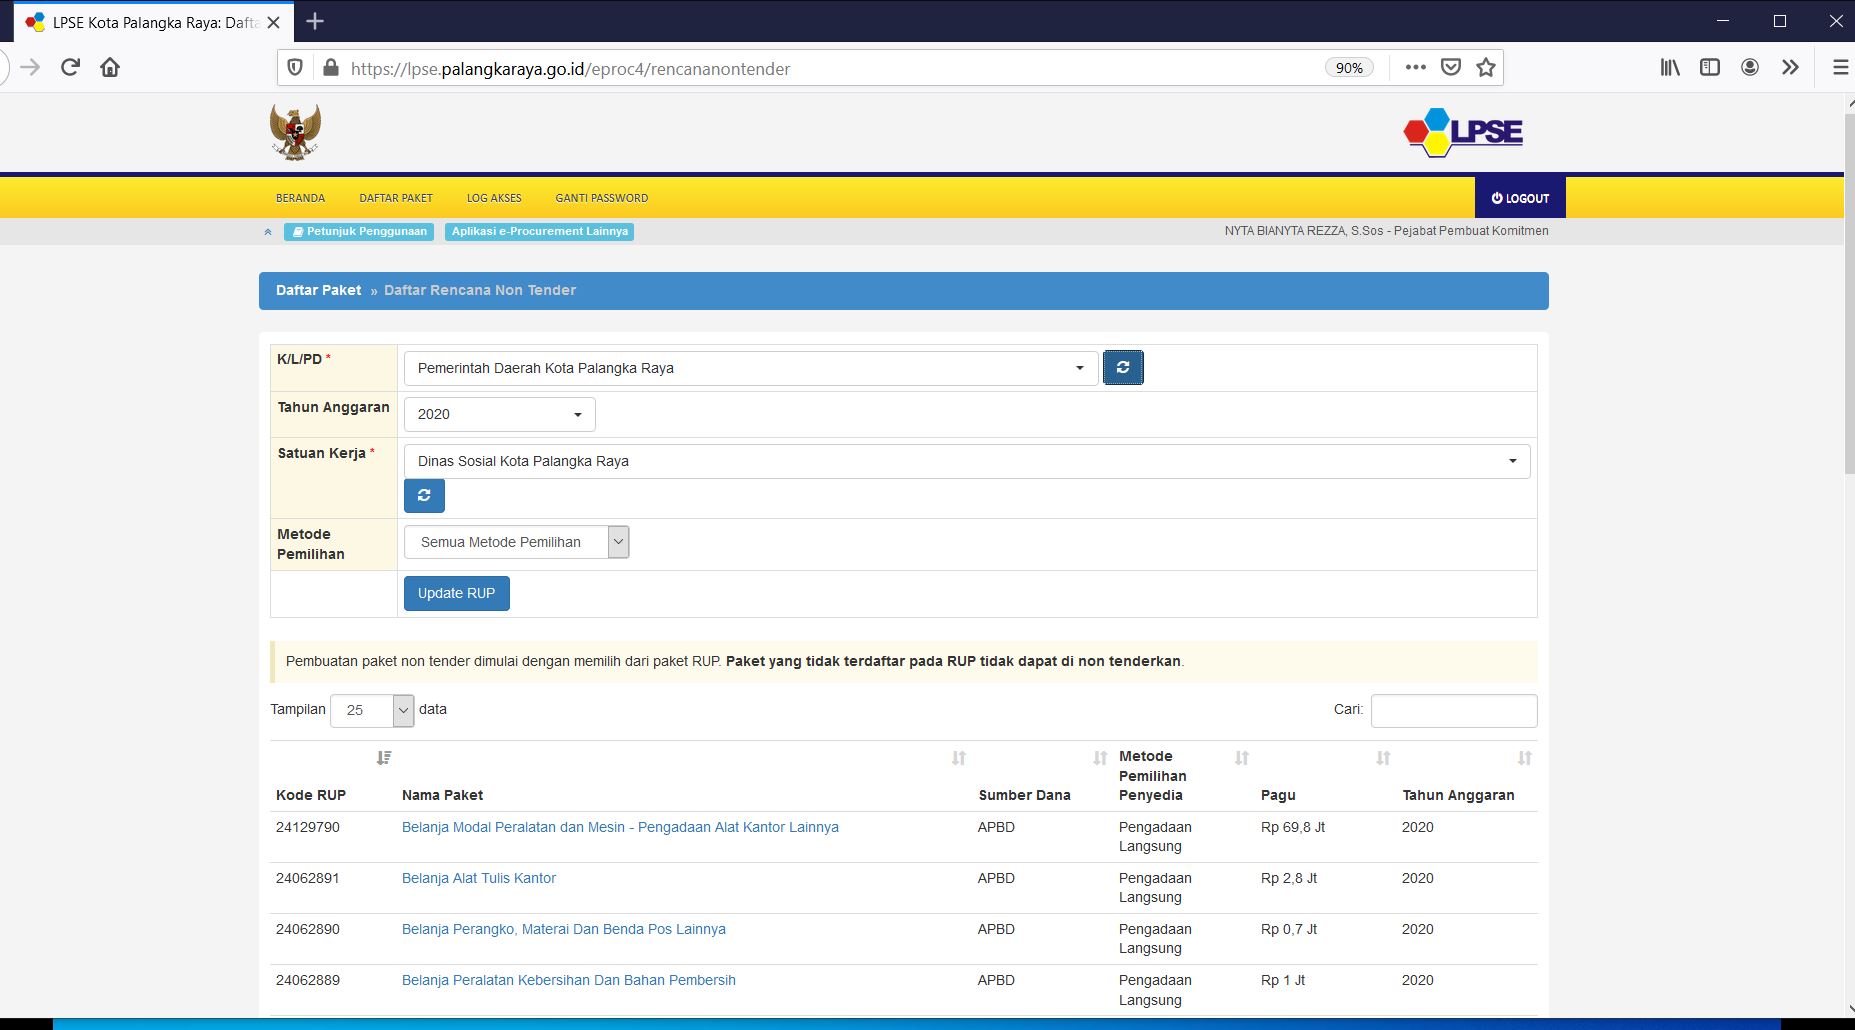Open the Firefox account icon
The height and width of the screenshot is (1030, 1855).
point(1750,68)
